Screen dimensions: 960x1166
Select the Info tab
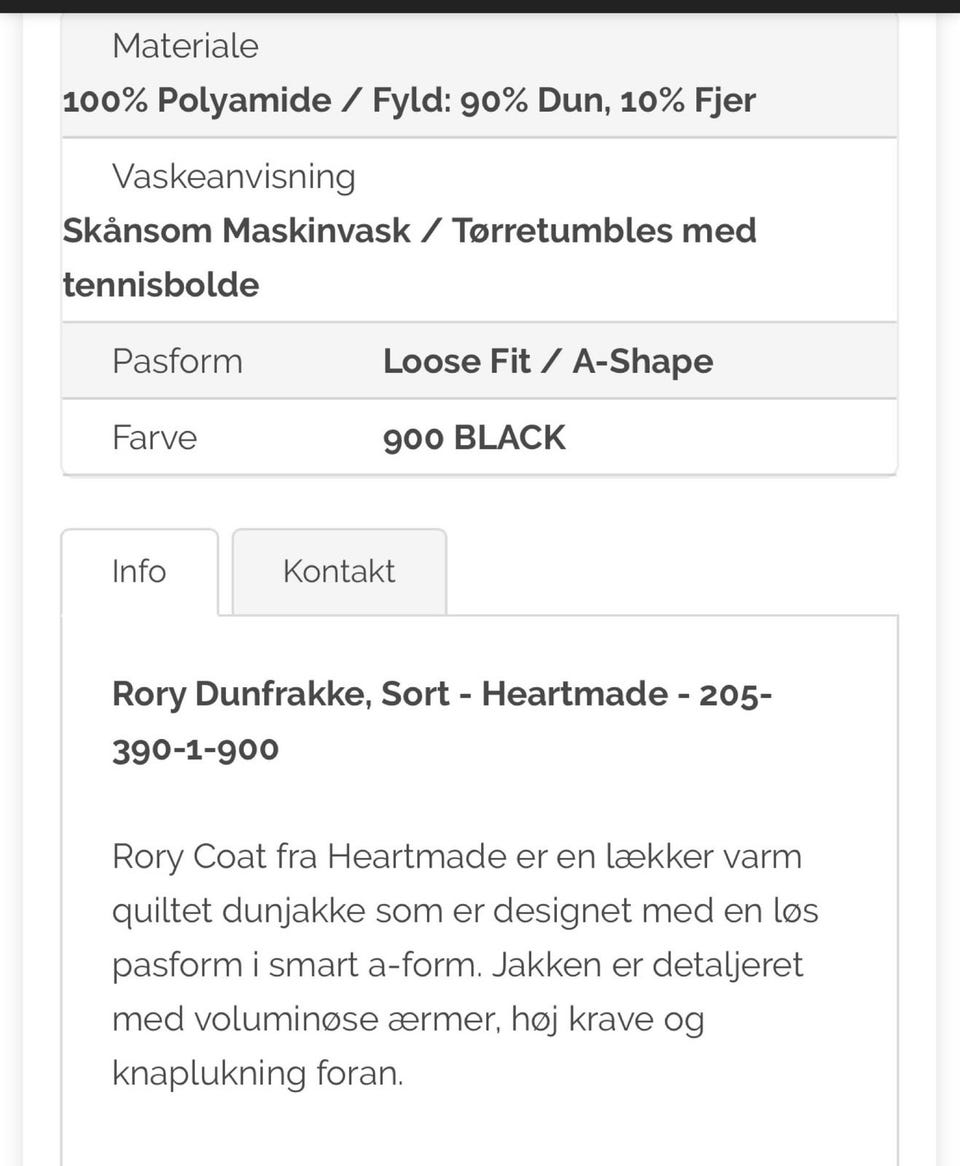pos(139,571)
